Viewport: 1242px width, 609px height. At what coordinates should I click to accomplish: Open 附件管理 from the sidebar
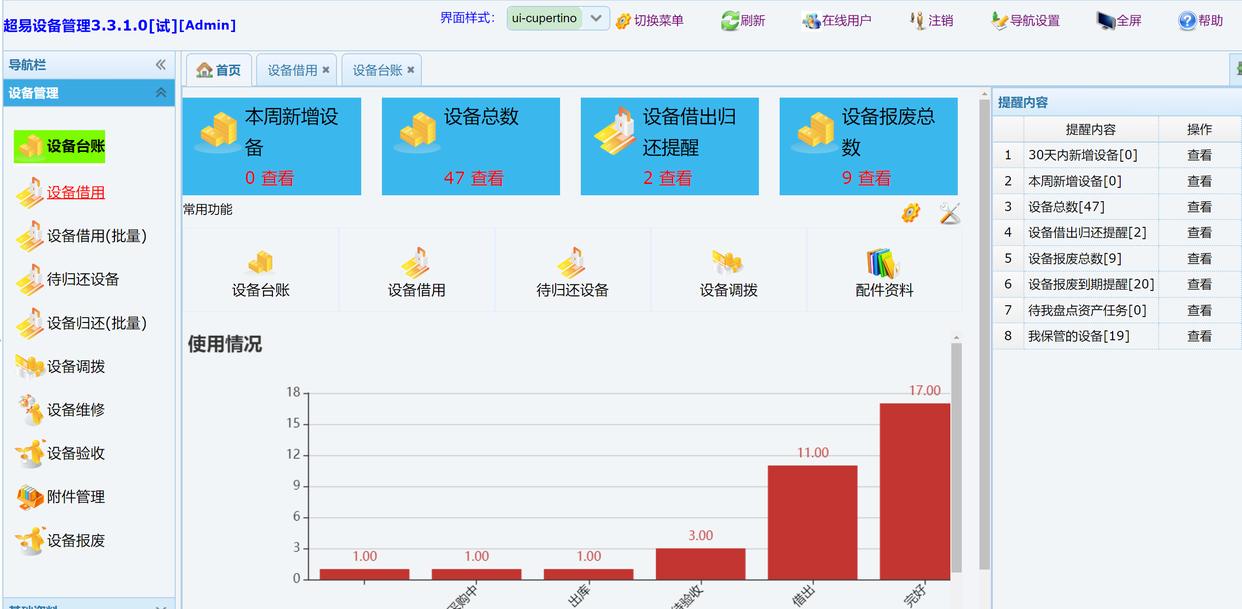(75, 497)
